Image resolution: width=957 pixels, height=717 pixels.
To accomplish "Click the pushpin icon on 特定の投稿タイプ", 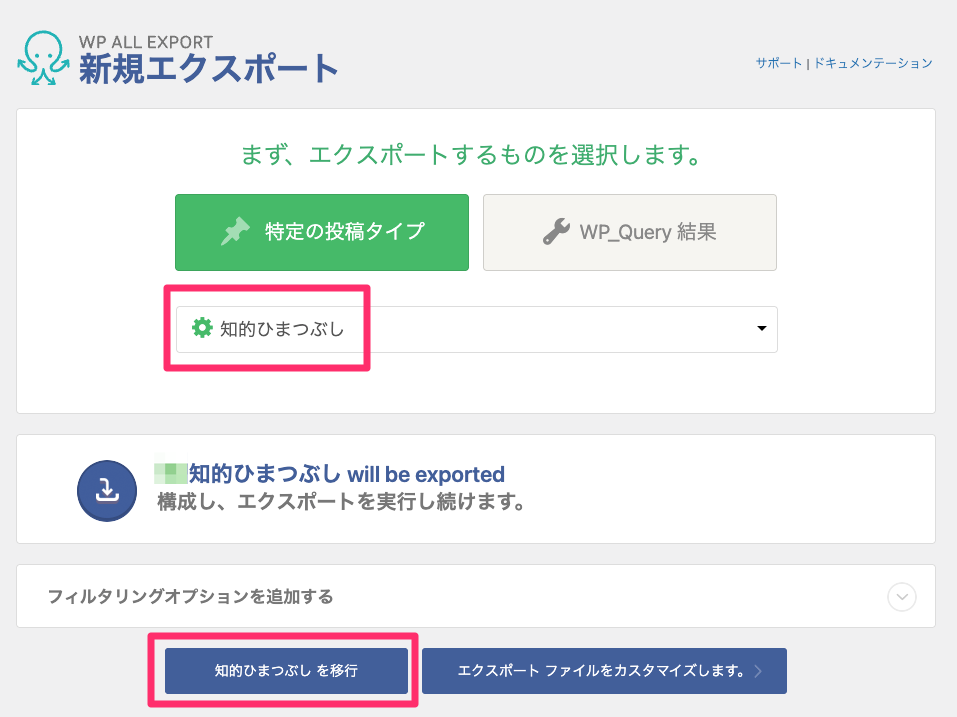I will [235, 231].
